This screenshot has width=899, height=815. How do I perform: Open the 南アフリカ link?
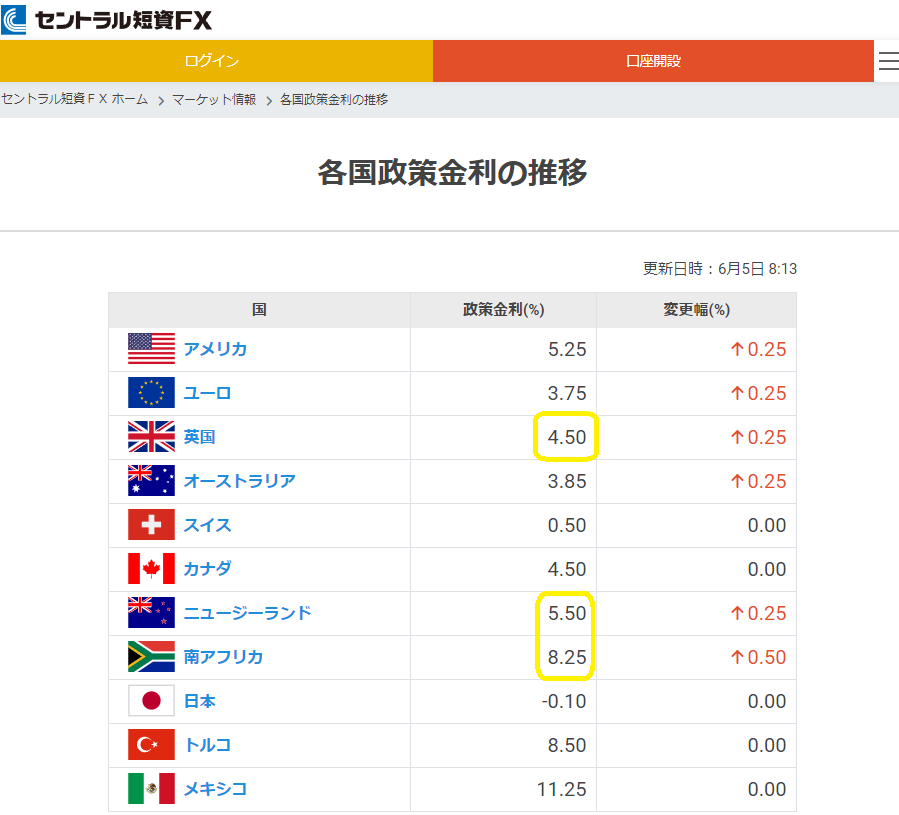(x=223, y=657)
